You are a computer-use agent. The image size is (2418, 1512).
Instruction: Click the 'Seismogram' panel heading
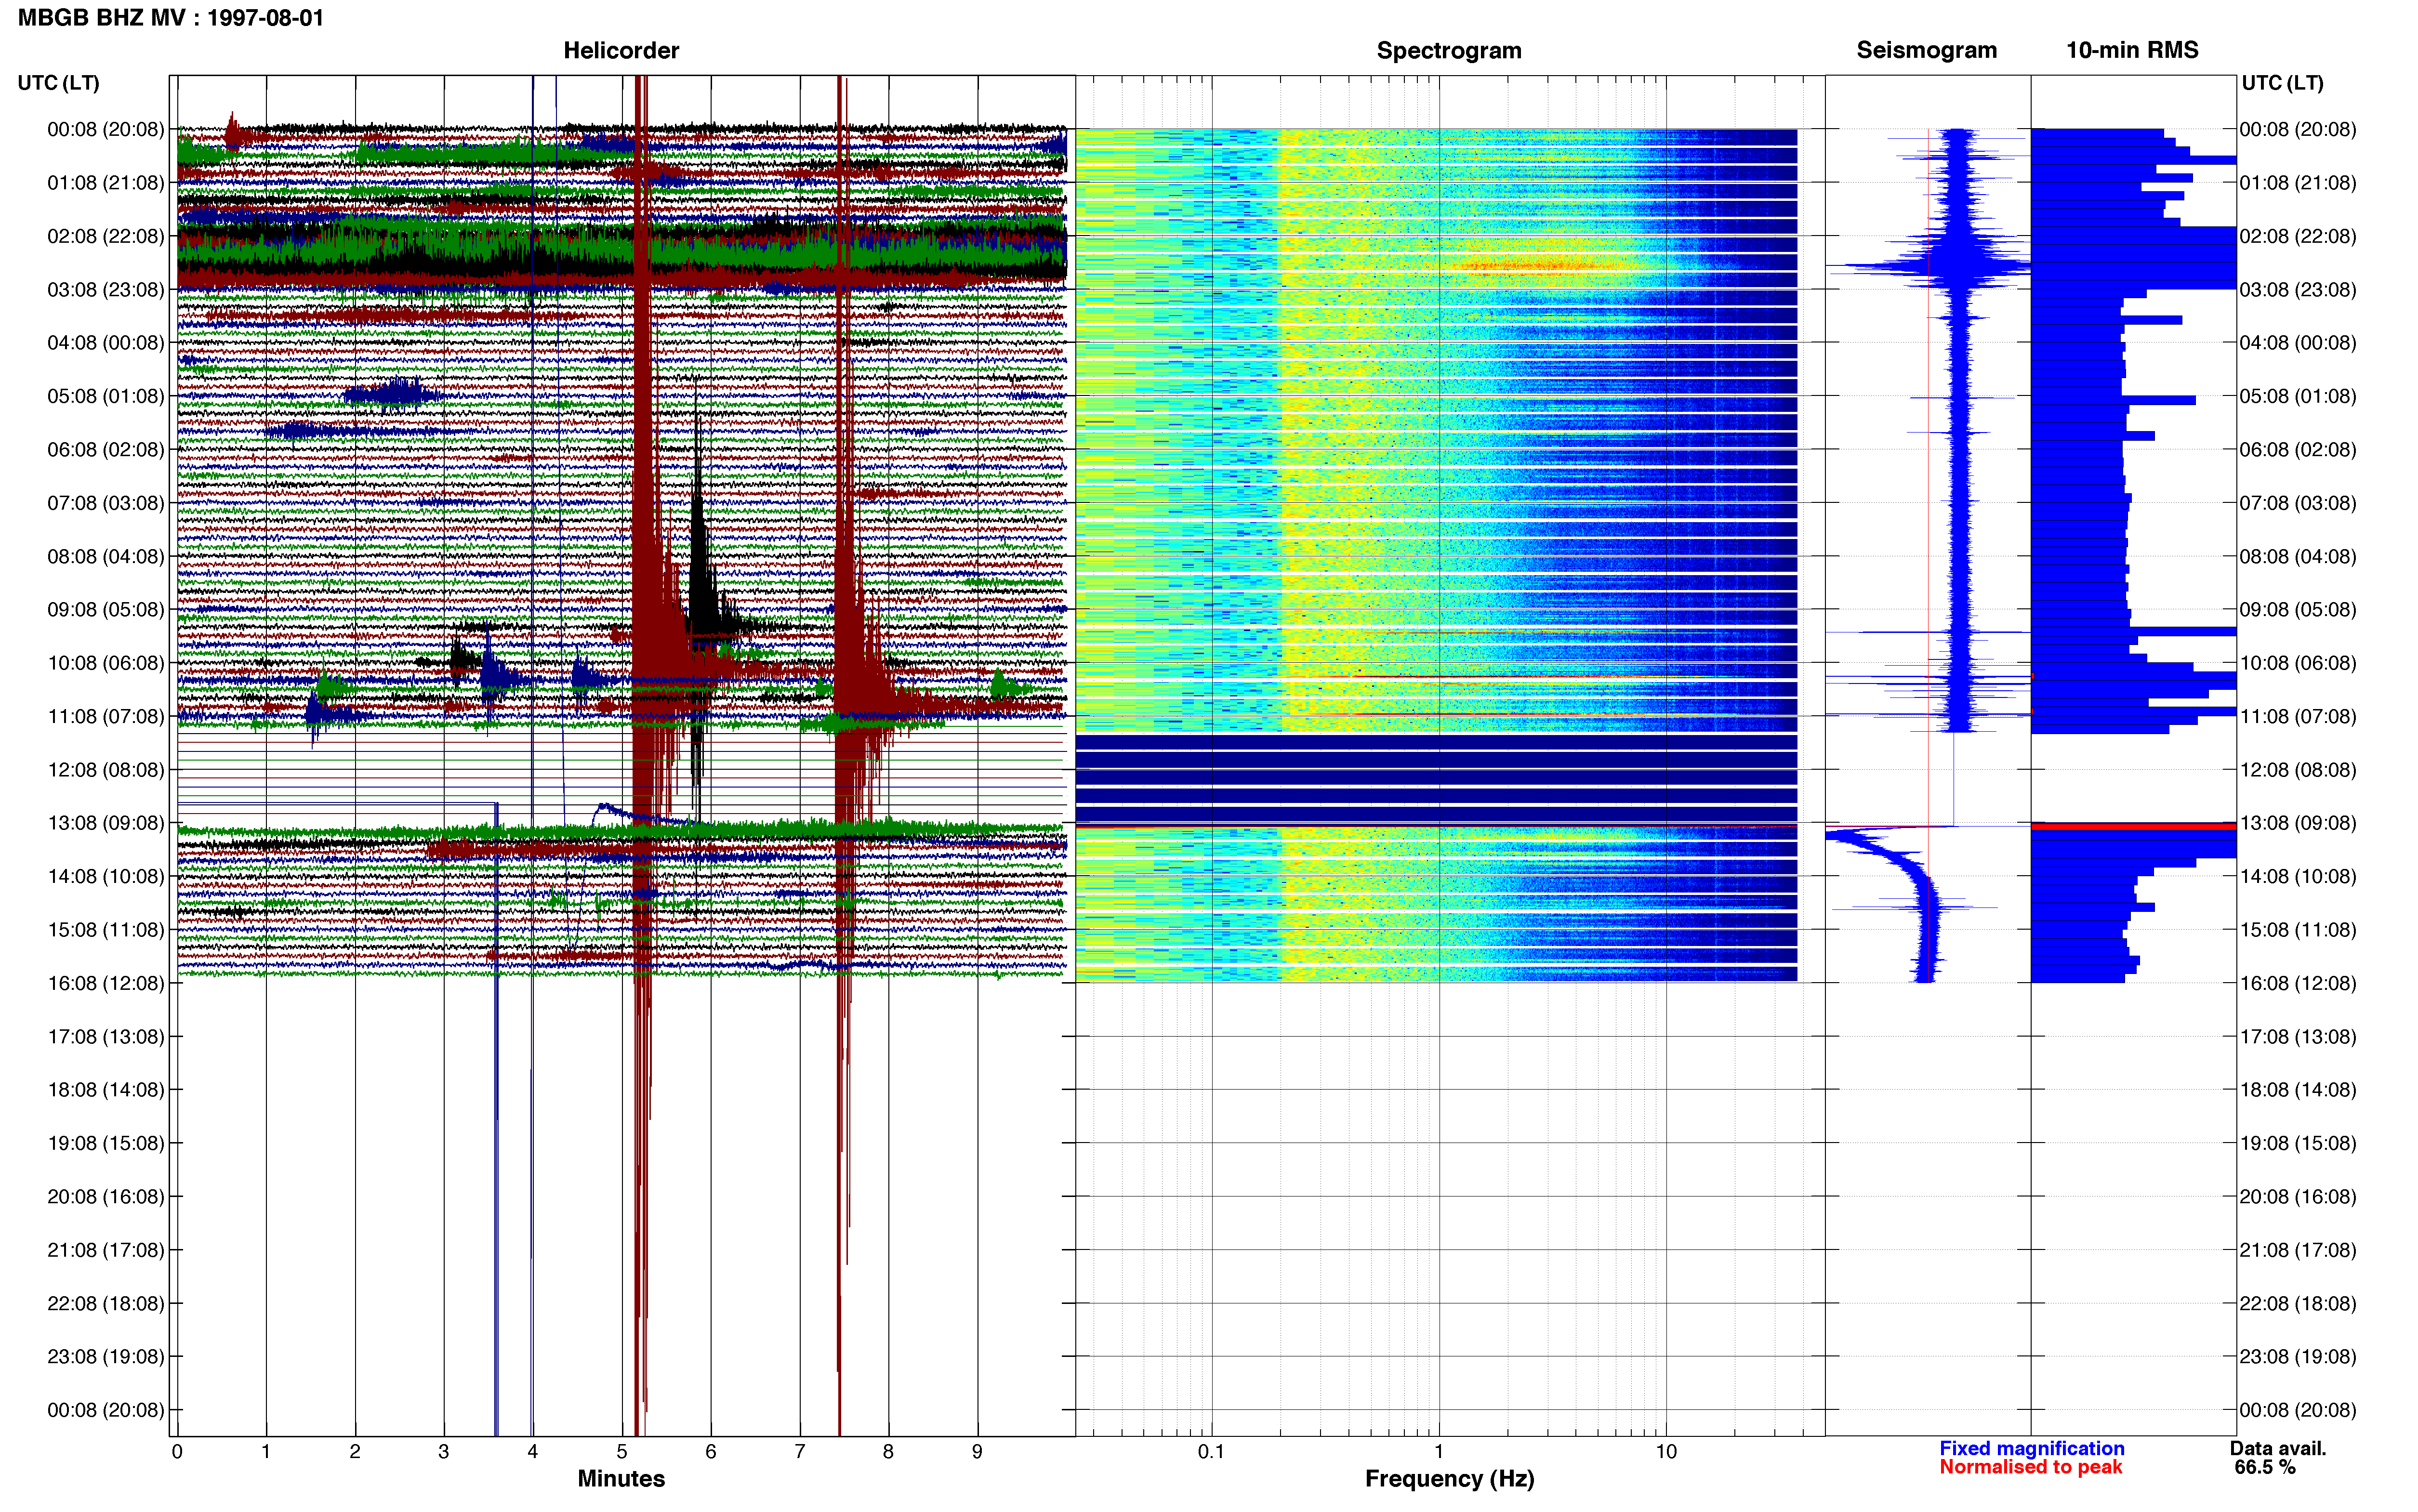[1926, 50]
